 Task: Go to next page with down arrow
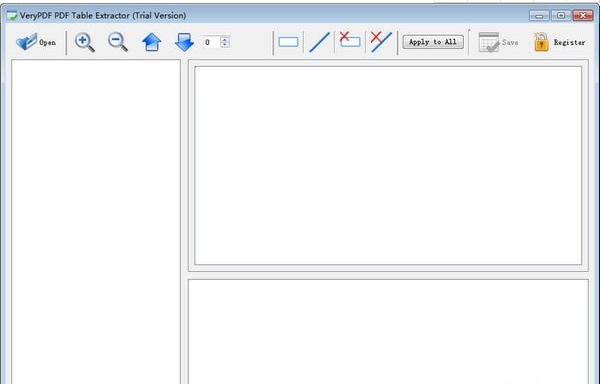184,42
